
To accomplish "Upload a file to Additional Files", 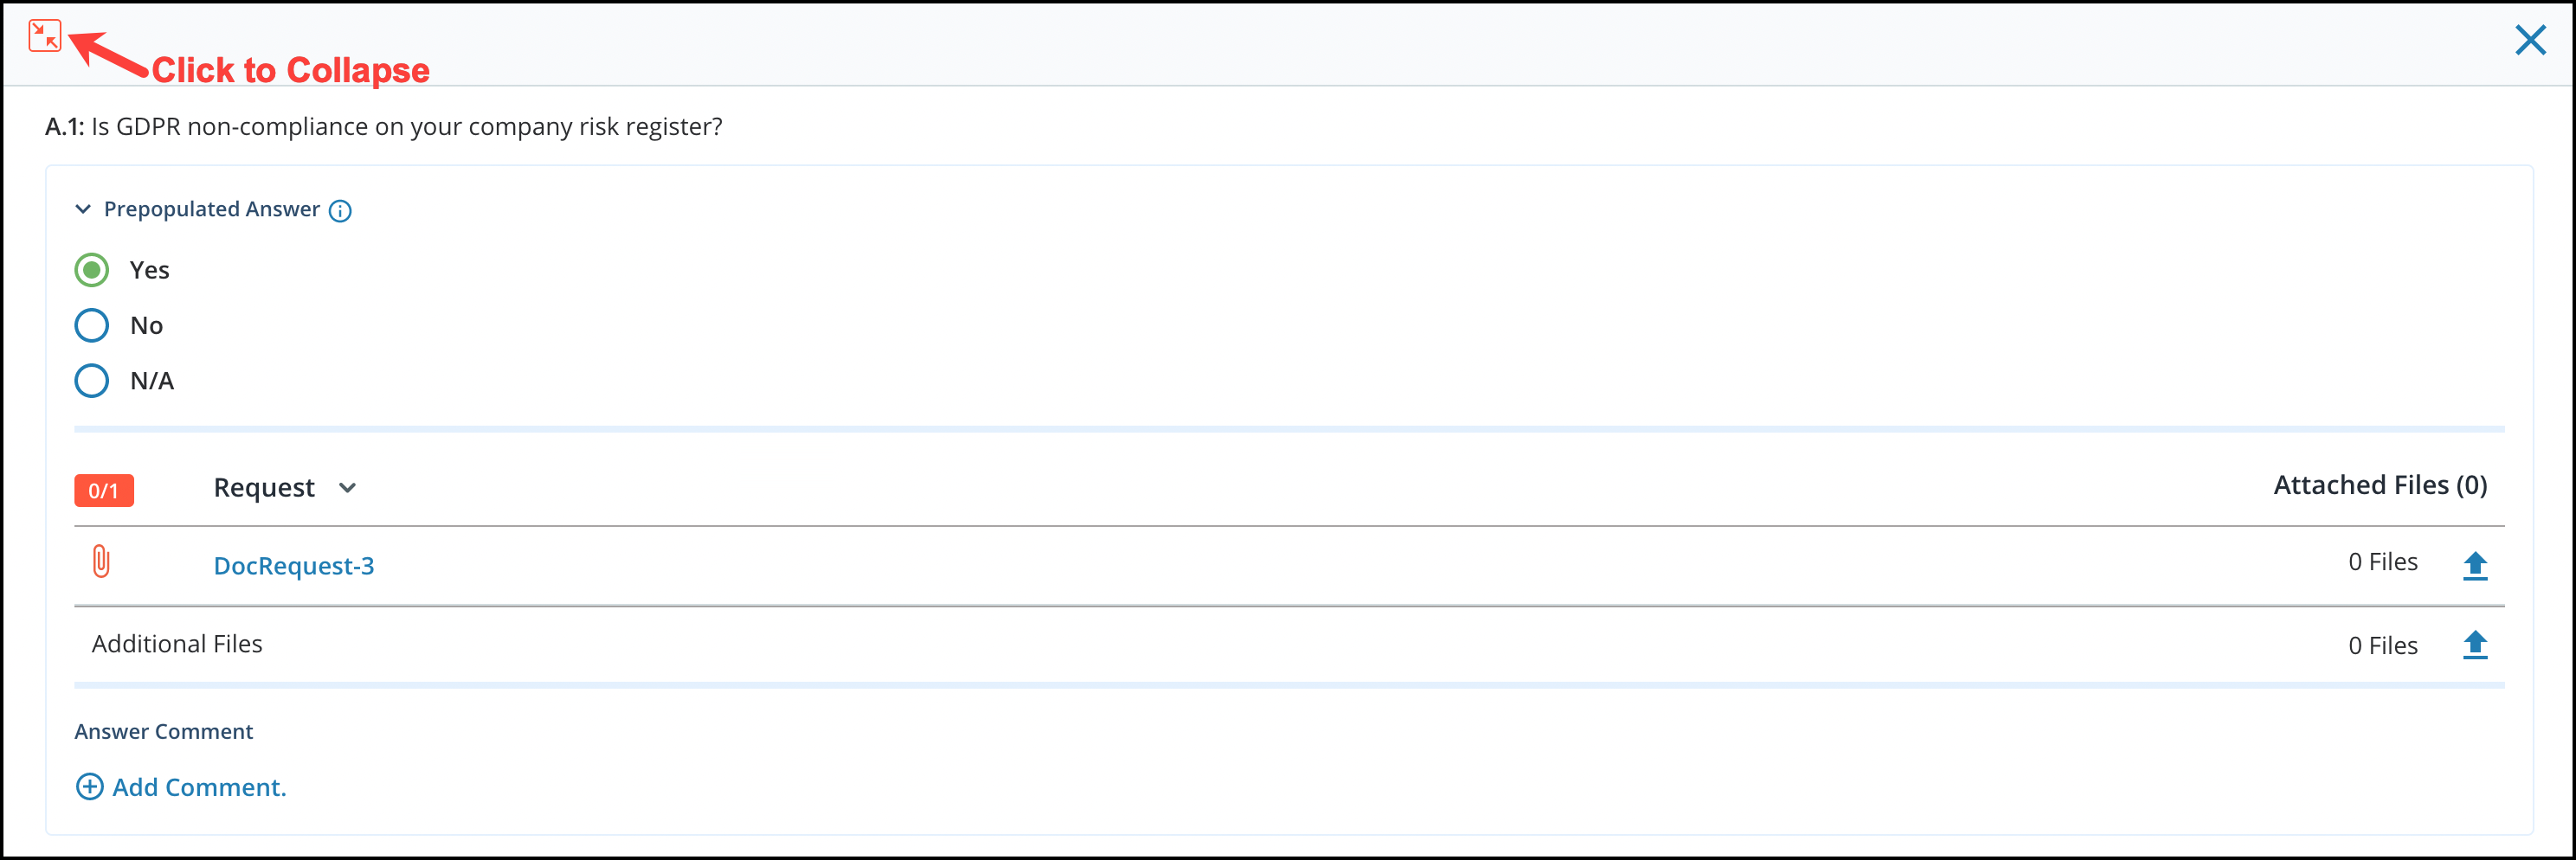I will [2475, 645].
